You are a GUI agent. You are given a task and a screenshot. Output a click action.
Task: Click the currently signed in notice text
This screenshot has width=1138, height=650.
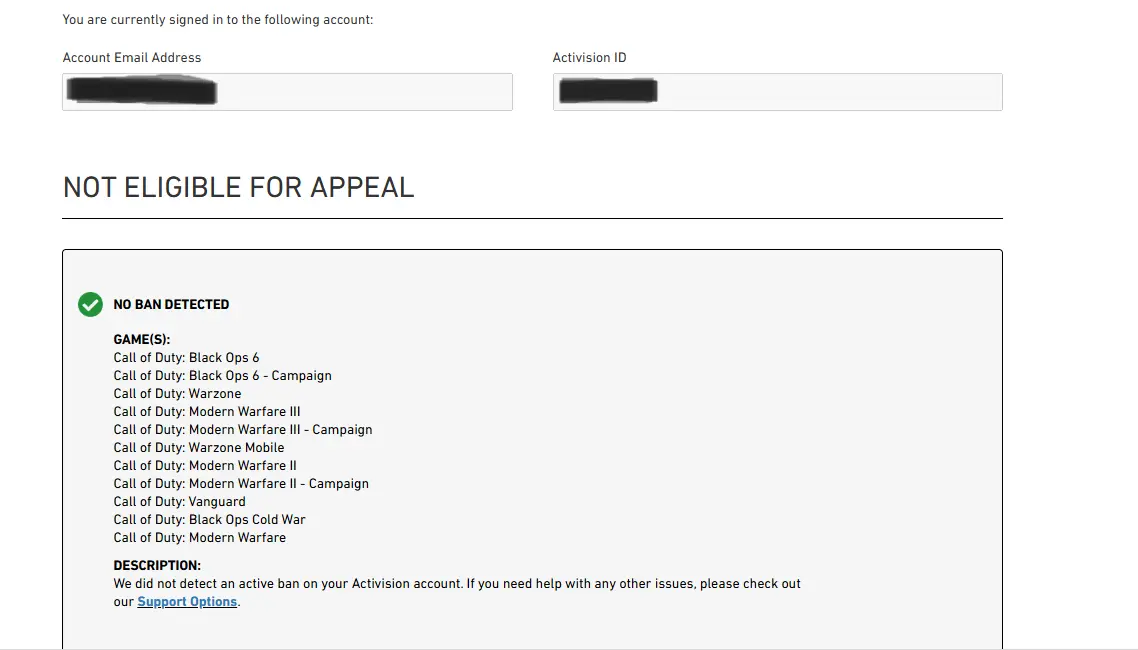(x=217, y=20)
